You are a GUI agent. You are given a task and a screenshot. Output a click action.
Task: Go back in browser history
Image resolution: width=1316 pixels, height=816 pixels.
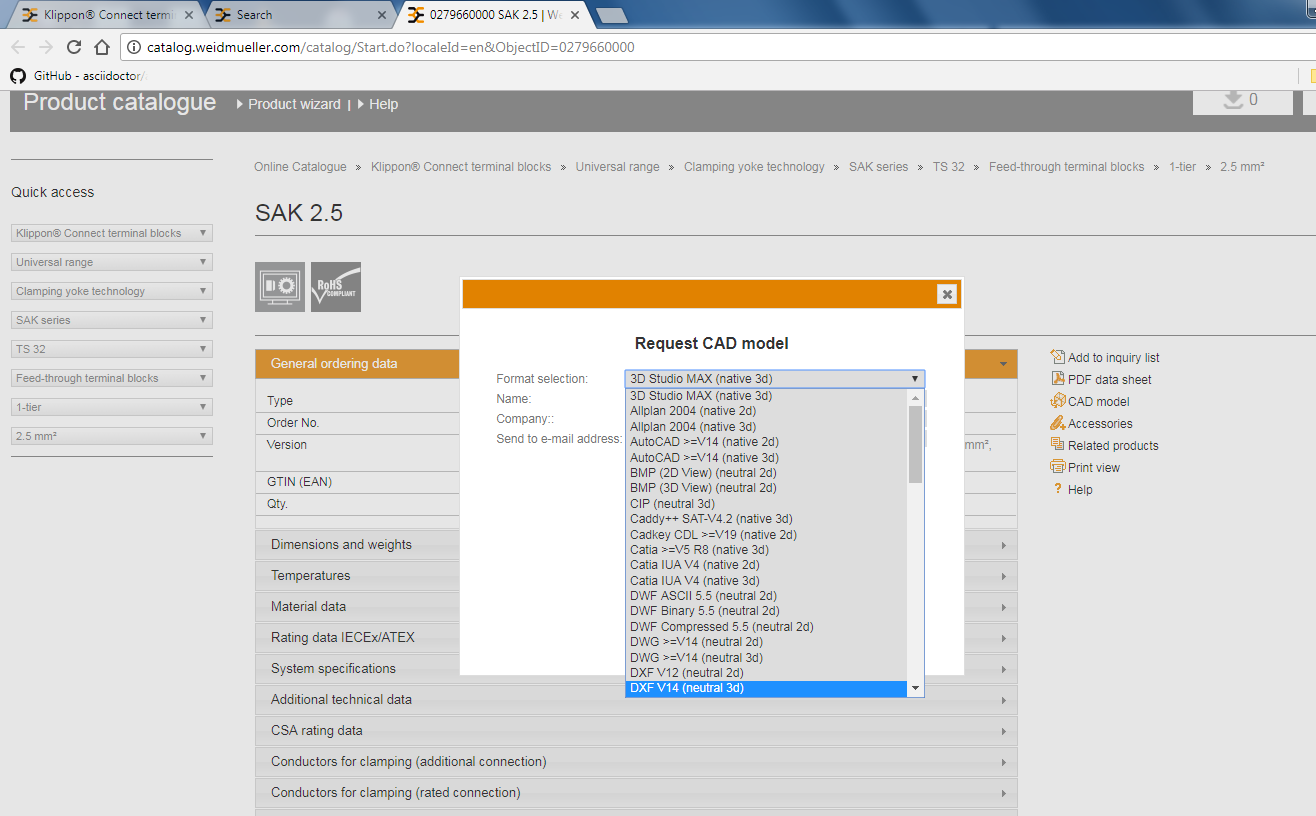(18, 47)
